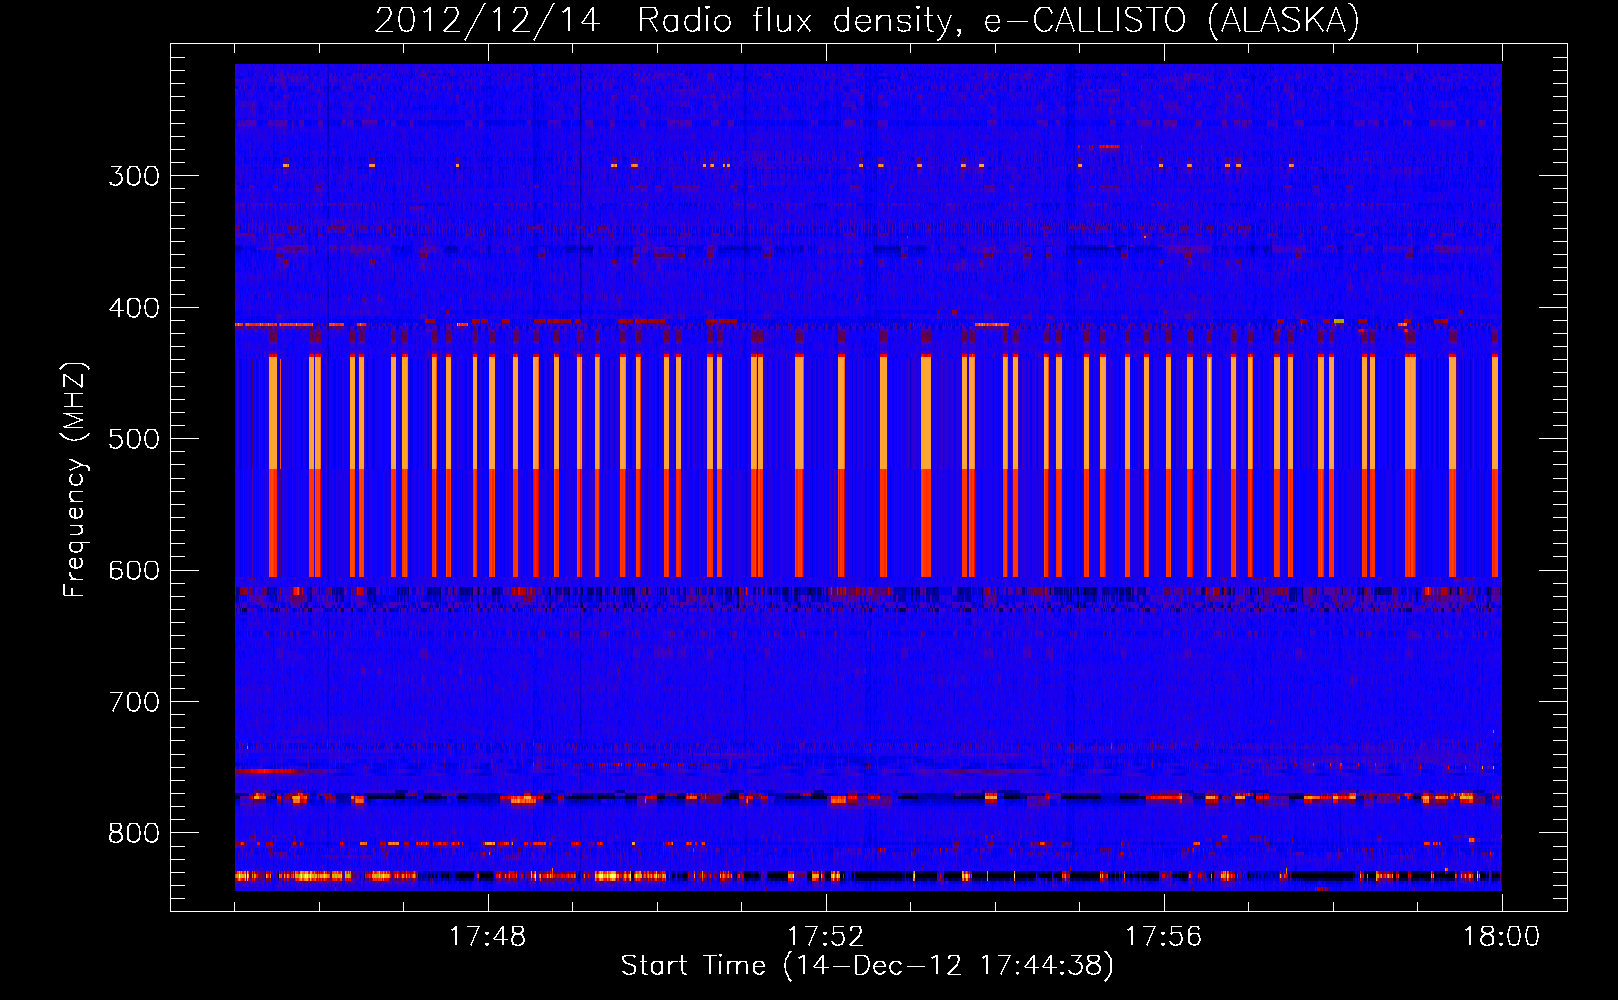1618x1000 pixels.
Task: Click the '600' frequency axis label
Action: tap(134, 571)
